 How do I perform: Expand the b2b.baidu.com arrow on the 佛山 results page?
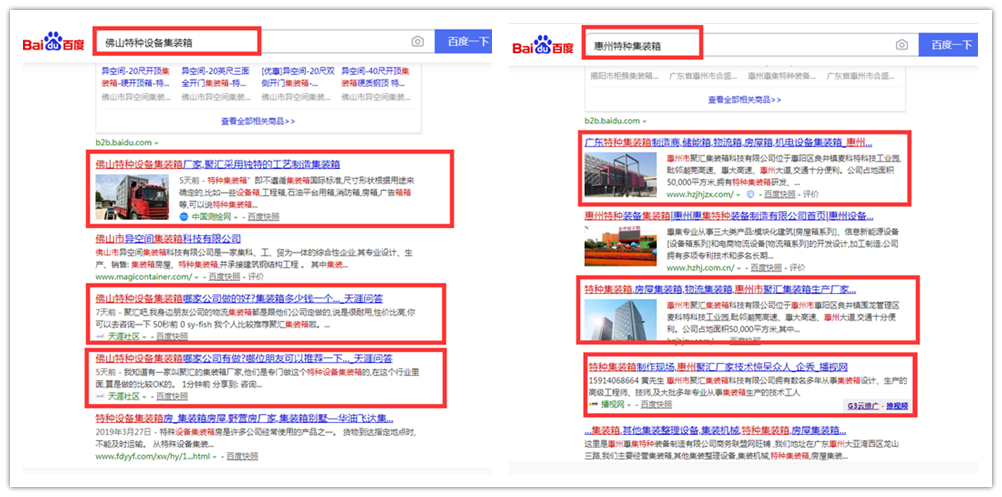pyautogui.click(x=157, y=142)
